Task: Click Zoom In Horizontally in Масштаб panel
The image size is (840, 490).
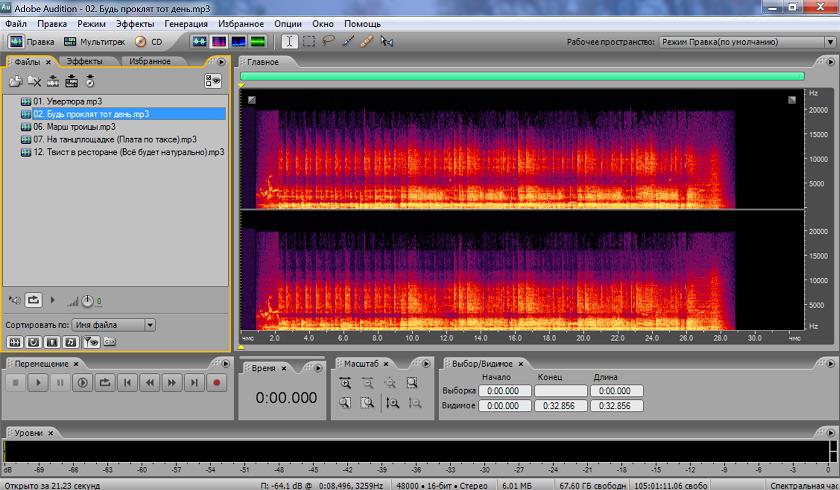Action: 346,383
